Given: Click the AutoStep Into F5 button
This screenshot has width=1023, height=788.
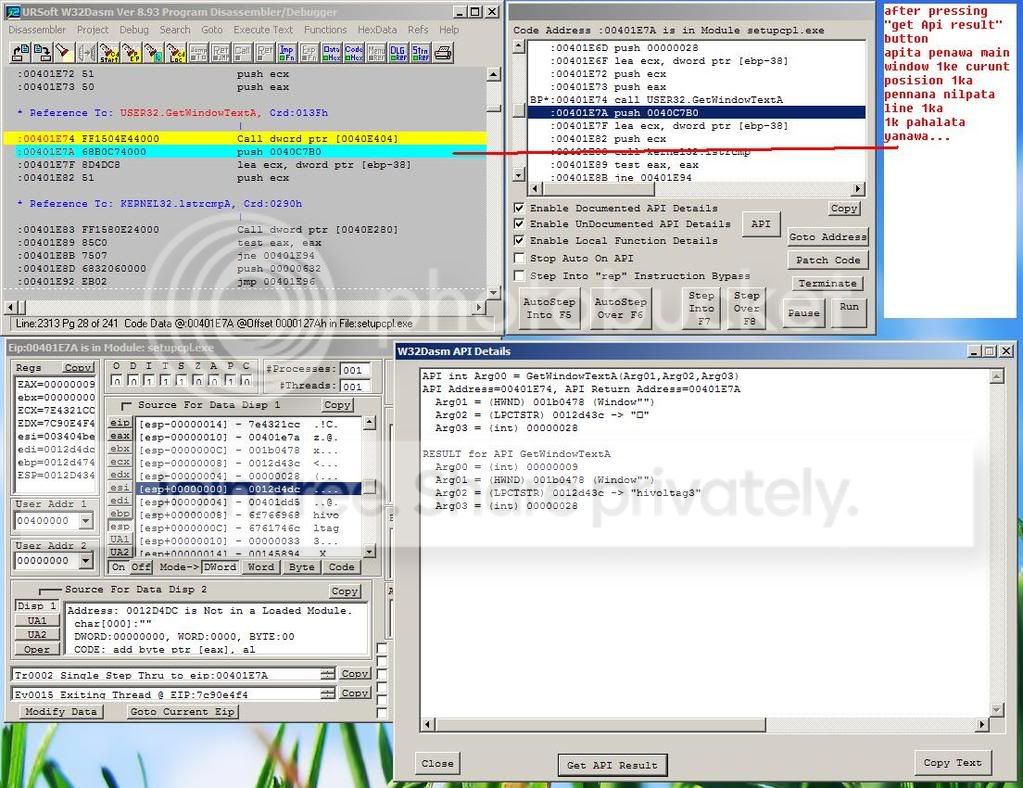Looking at the screenshot, I should (549, 308).
